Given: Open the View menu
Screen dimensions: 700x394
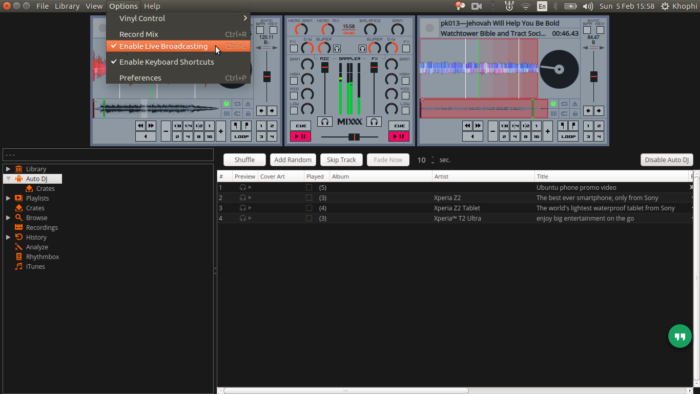Looking at the screenshot, I should coord(94,6).
